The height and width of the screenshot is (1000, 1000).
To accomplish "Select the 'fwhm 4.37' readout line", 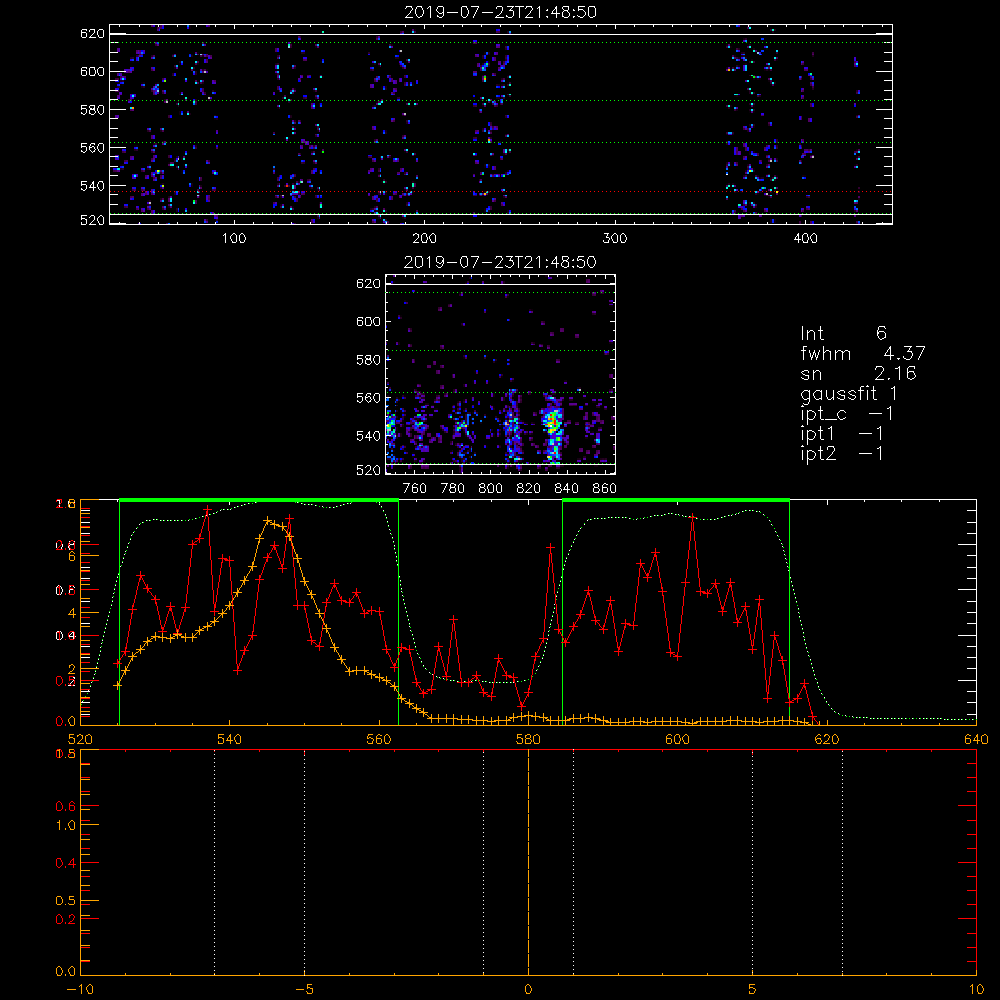I will coord(863,353).
